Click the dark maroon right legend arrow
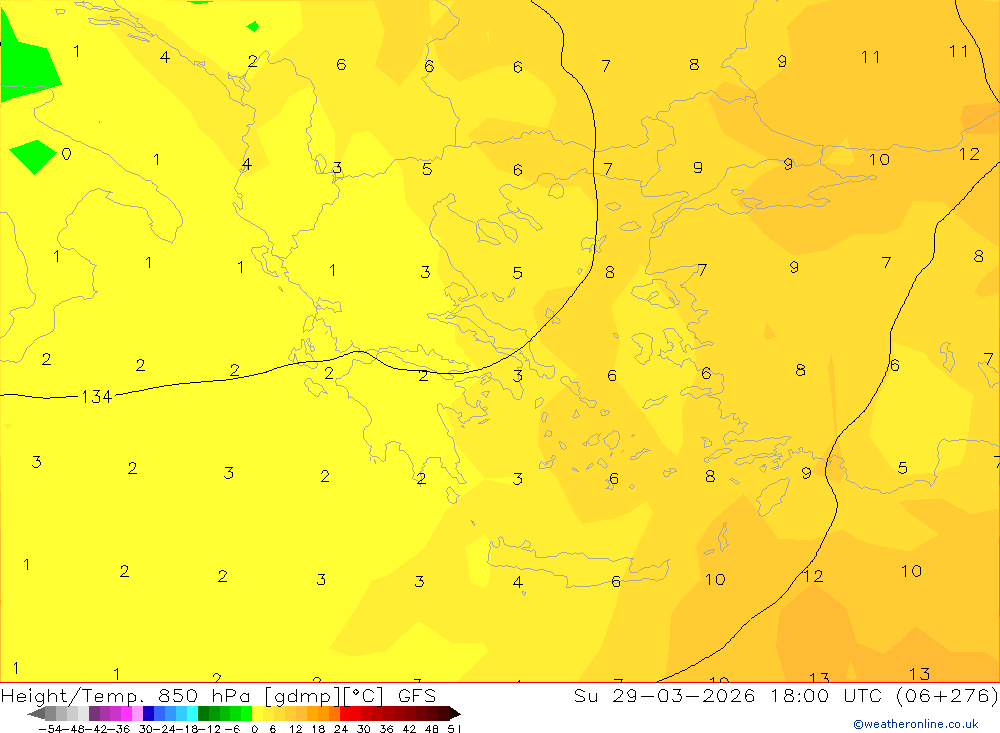1000x733 pixels. pos(454,714)
